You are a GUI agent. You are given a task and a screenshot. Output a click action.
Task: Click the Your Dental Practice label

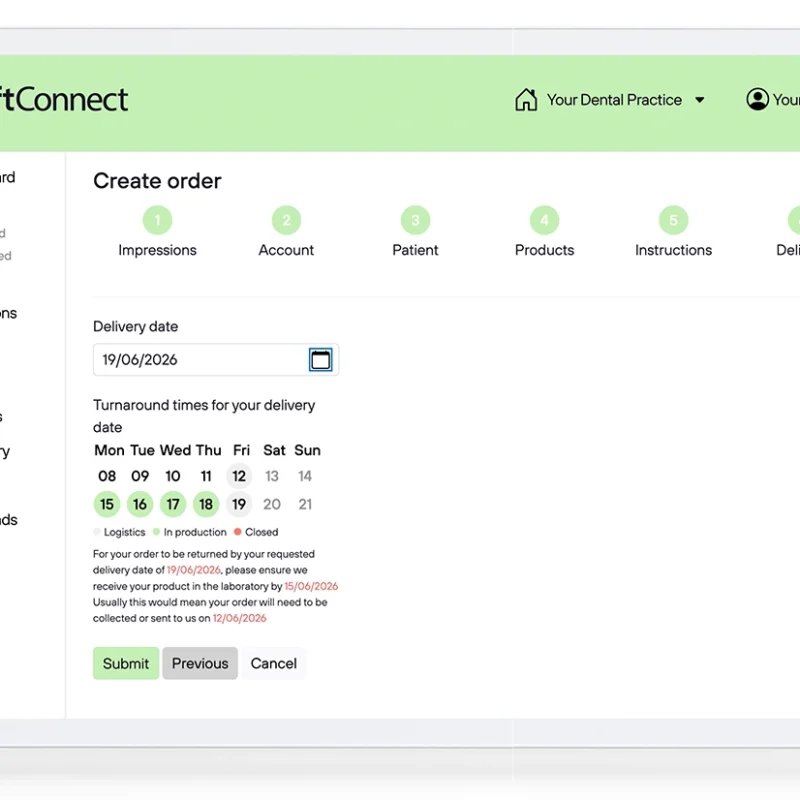click(x=614, y=100)
